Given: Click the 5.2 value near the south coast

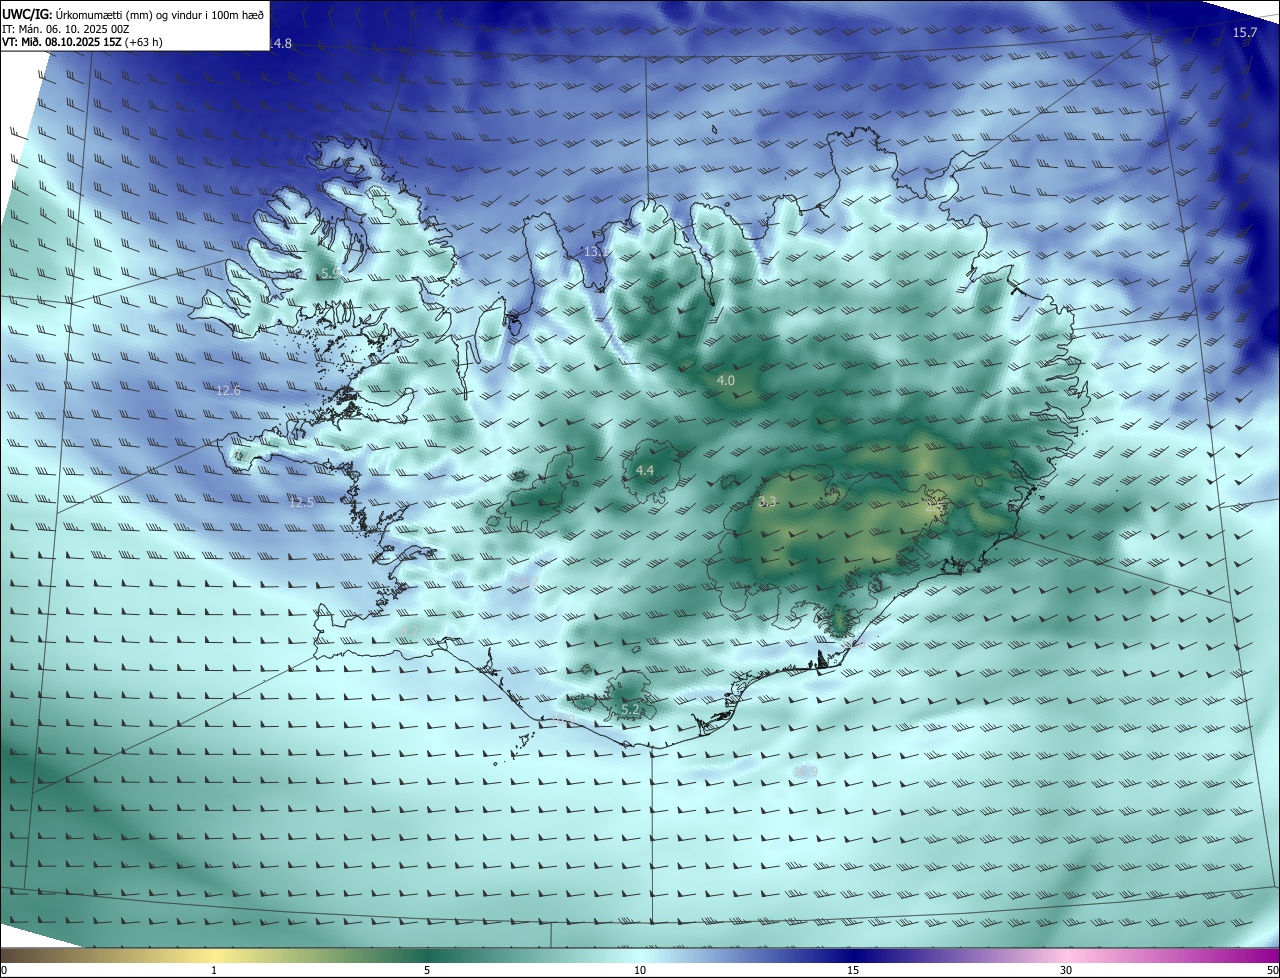Looking at the screenshot, I should pyautogui.click(x=630, y=709).
